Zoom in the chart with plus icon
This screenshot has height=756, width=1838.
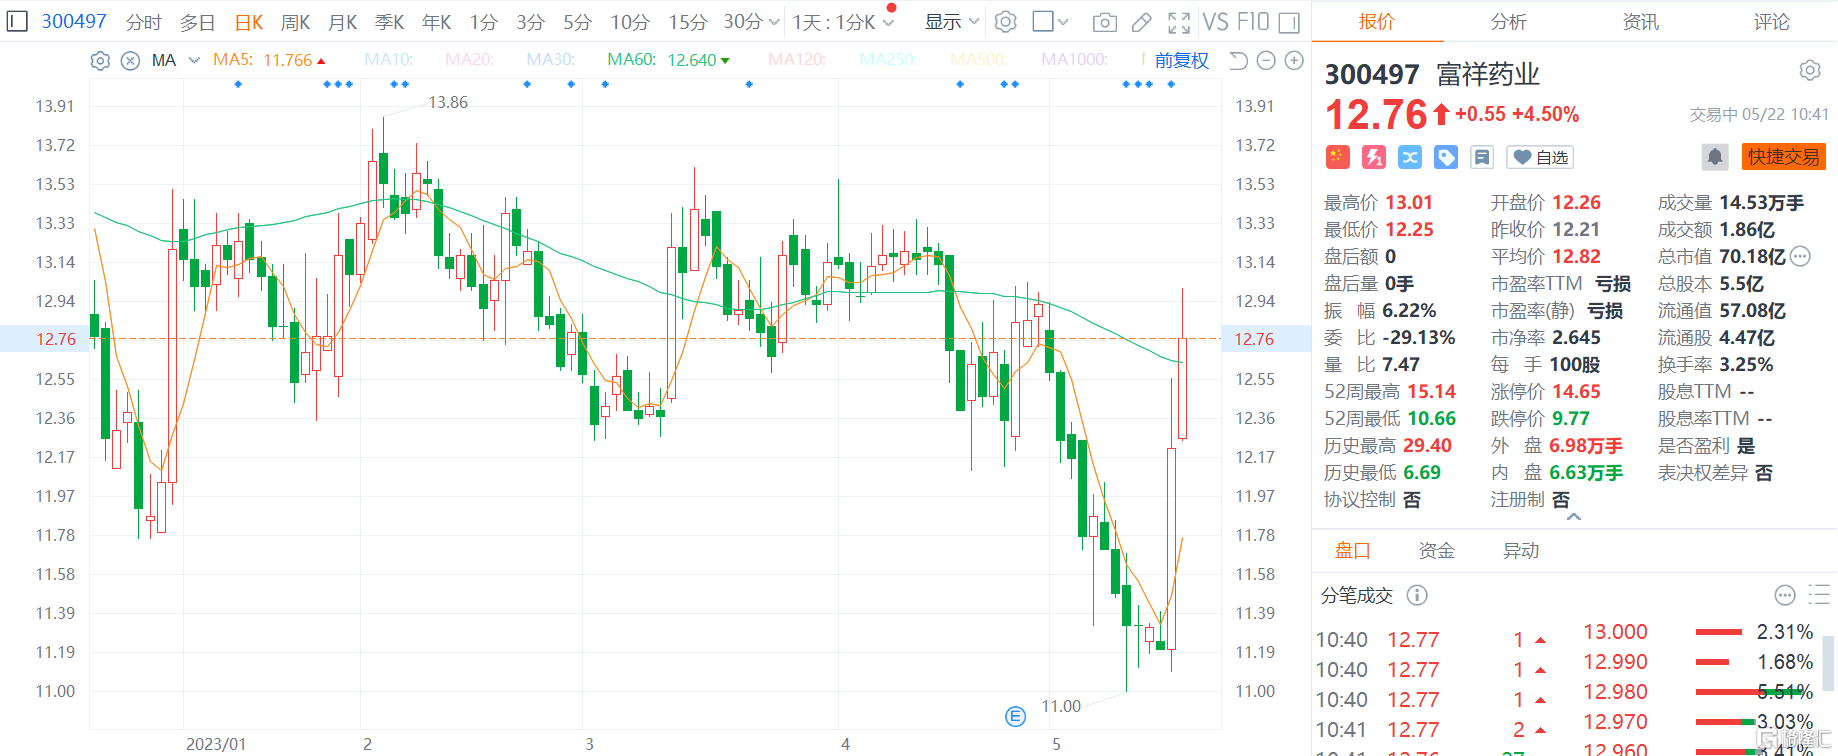(x=1294, y=61)
